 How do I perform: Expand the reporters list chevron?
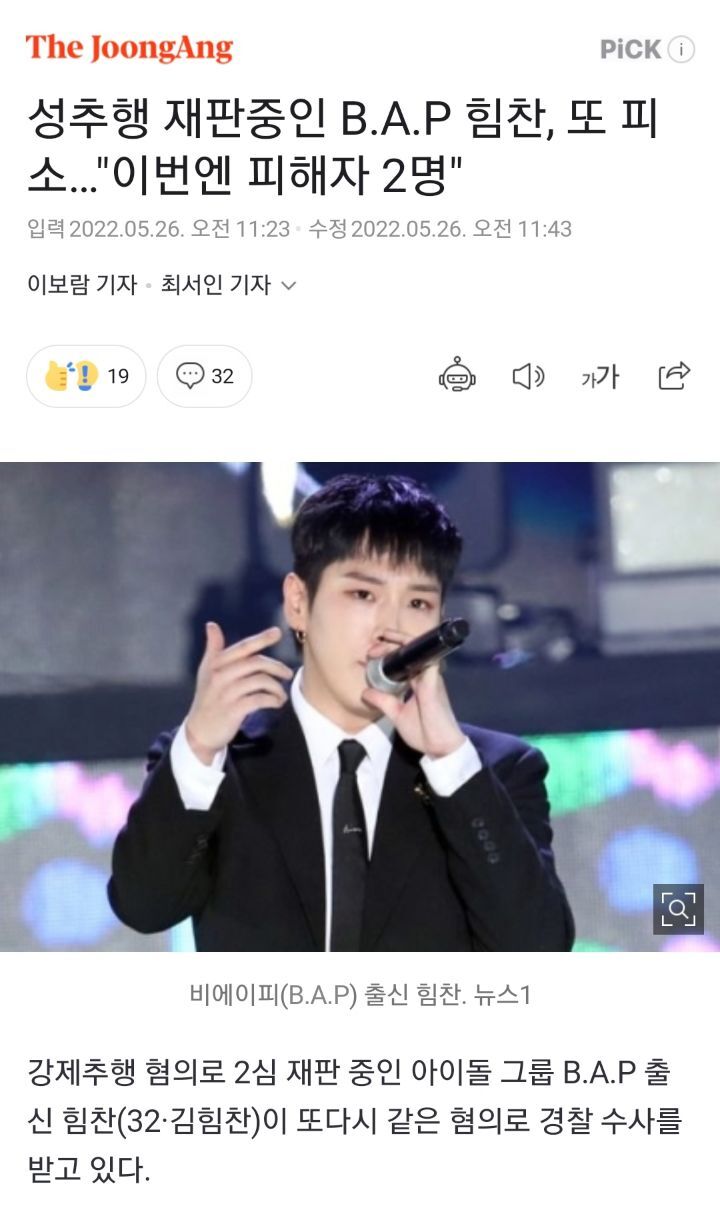[289, 286]
